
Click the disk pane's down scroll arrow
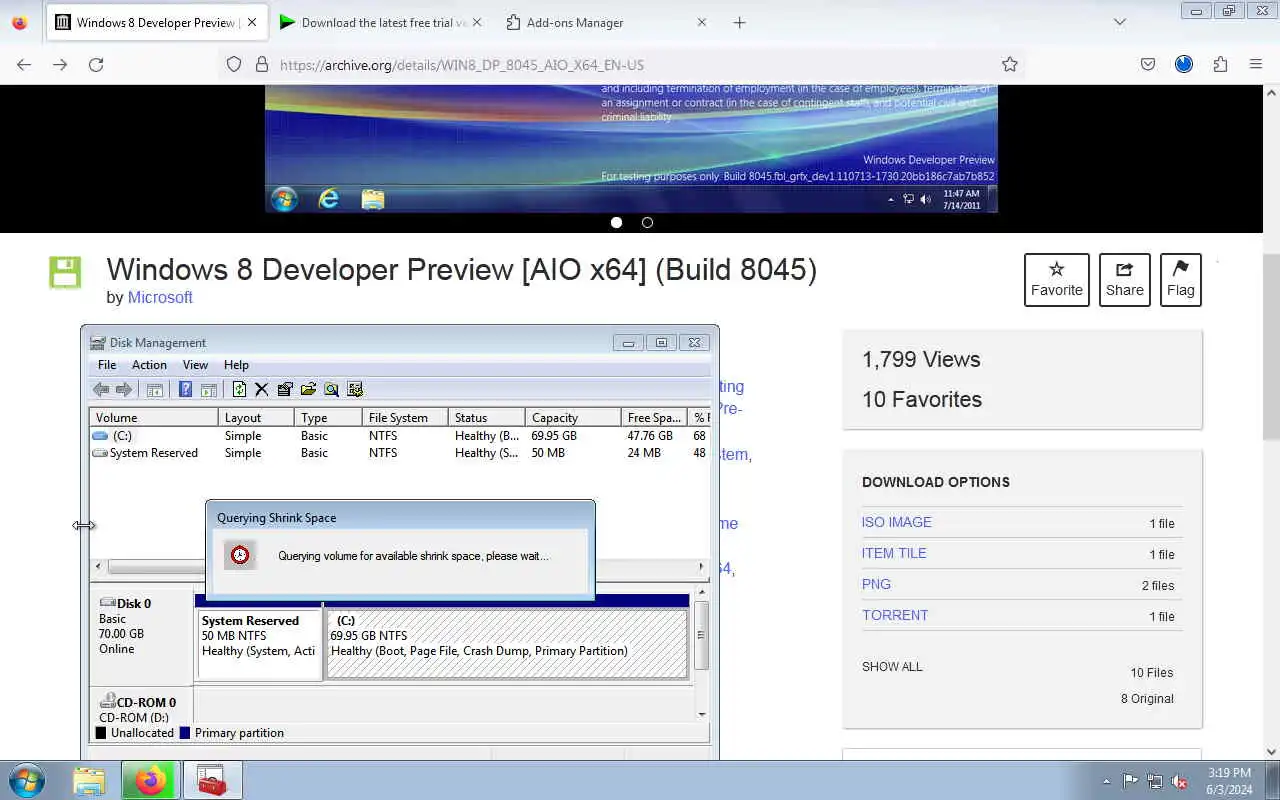702,713
